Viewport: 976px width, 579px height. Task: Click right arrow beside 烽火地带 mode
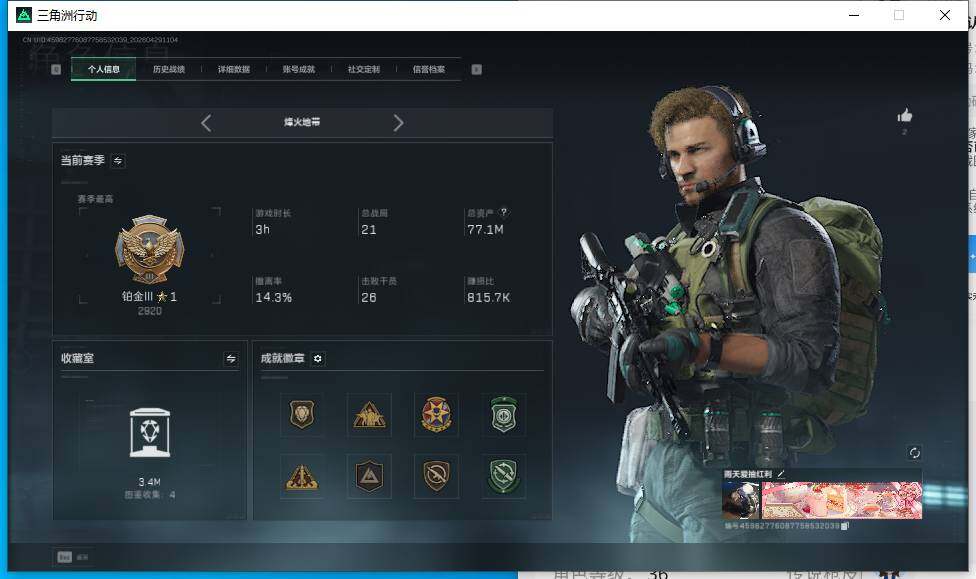pos(398,123)
